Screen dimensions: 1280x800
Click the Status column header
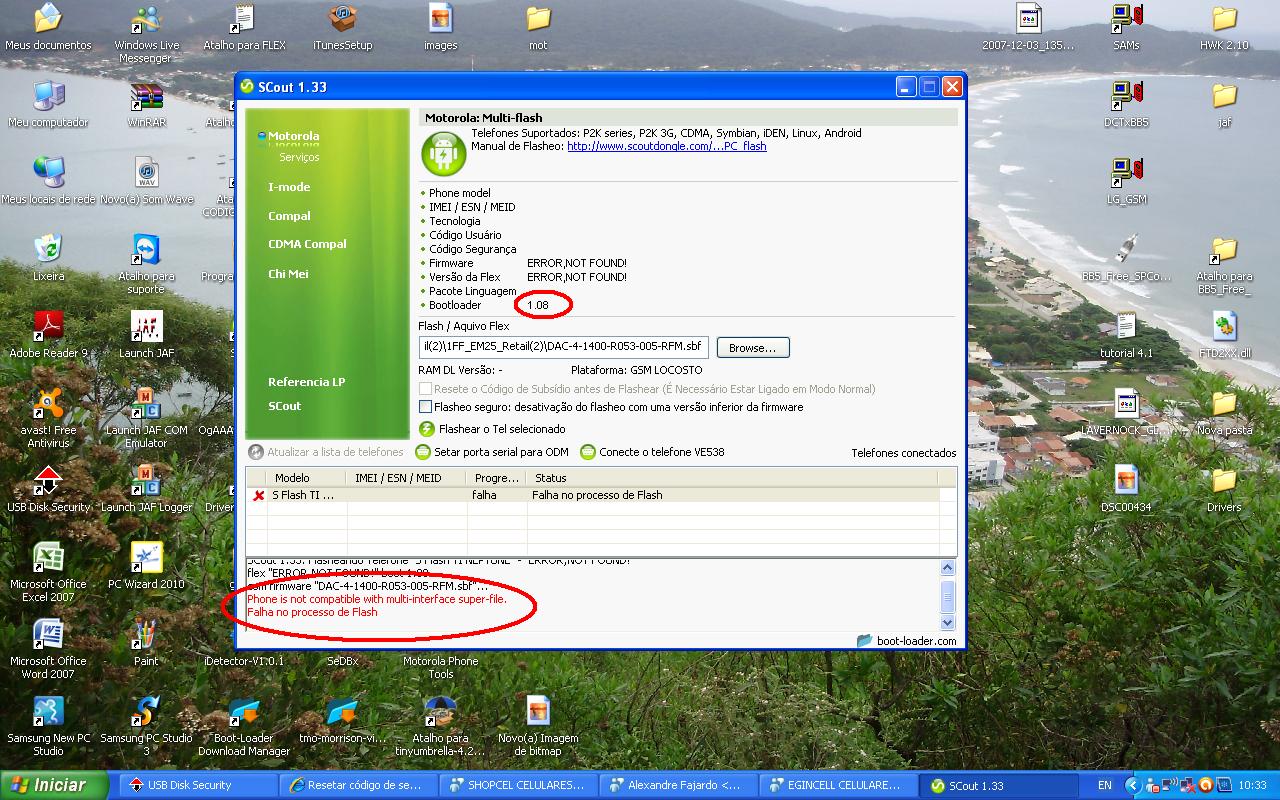point(733,478)
